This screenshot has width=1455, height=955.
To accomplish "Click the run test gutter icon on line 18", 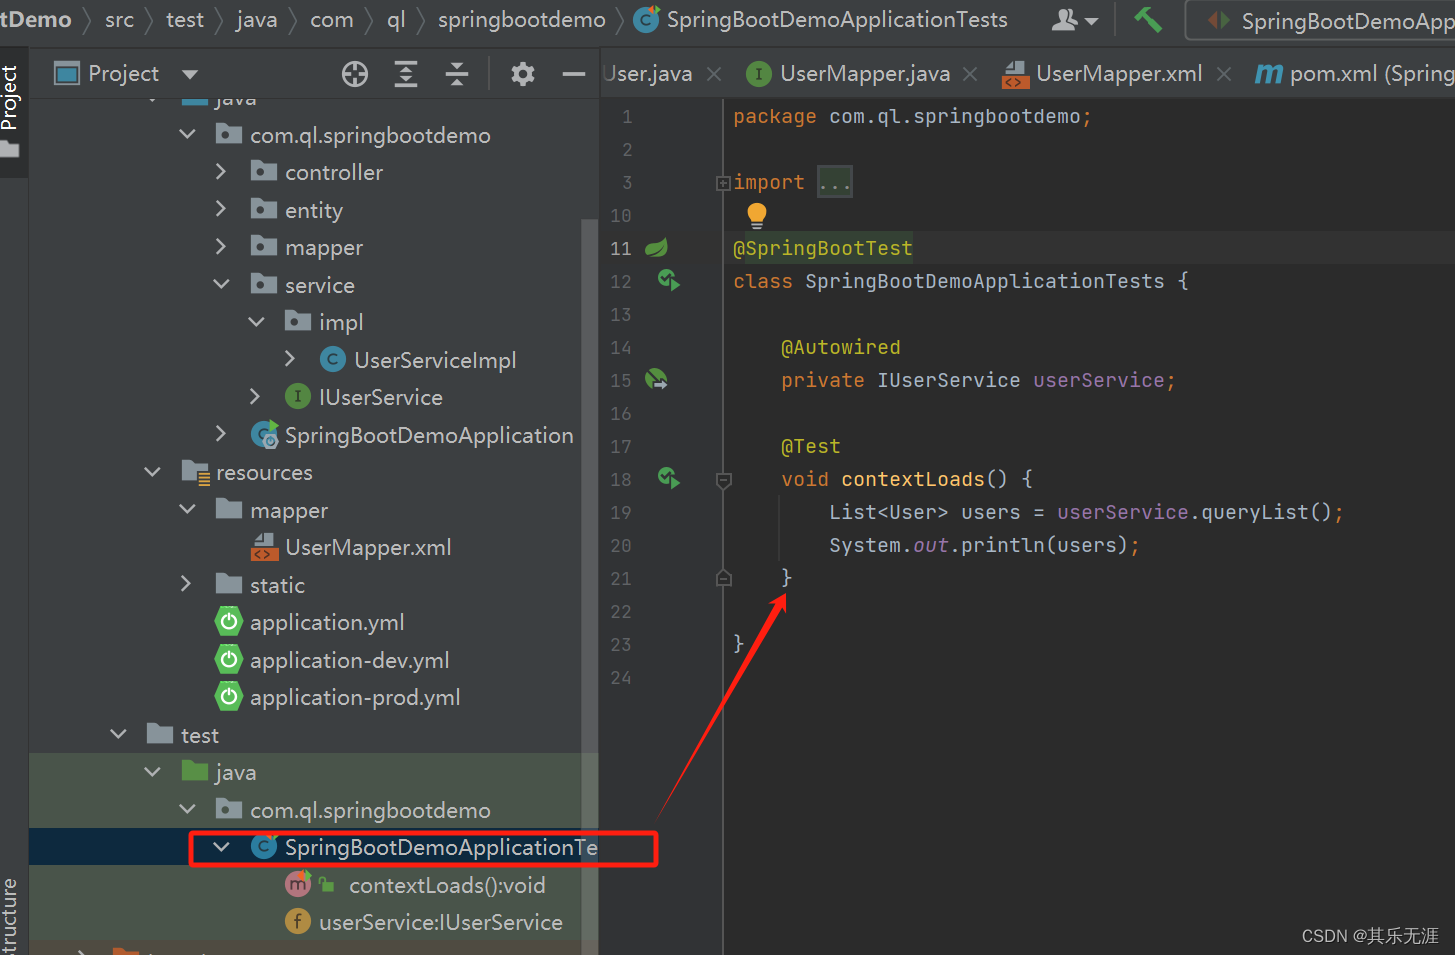I will tap(668, 479).
